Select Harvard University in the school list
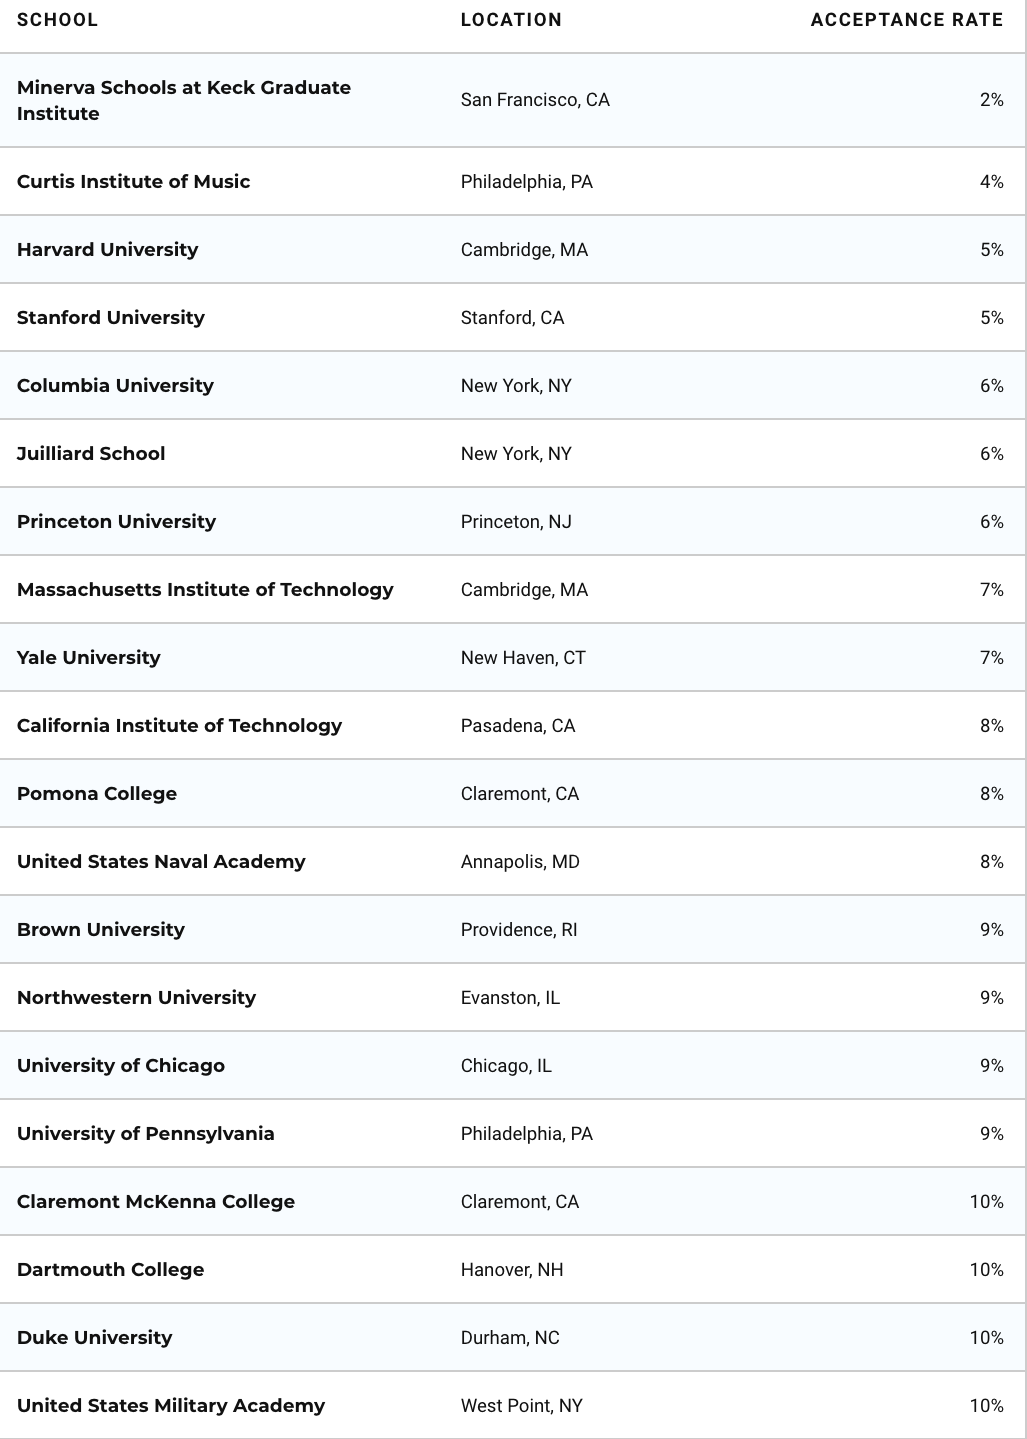This screenshot has width=1027, height=1439. pos(107,249)
